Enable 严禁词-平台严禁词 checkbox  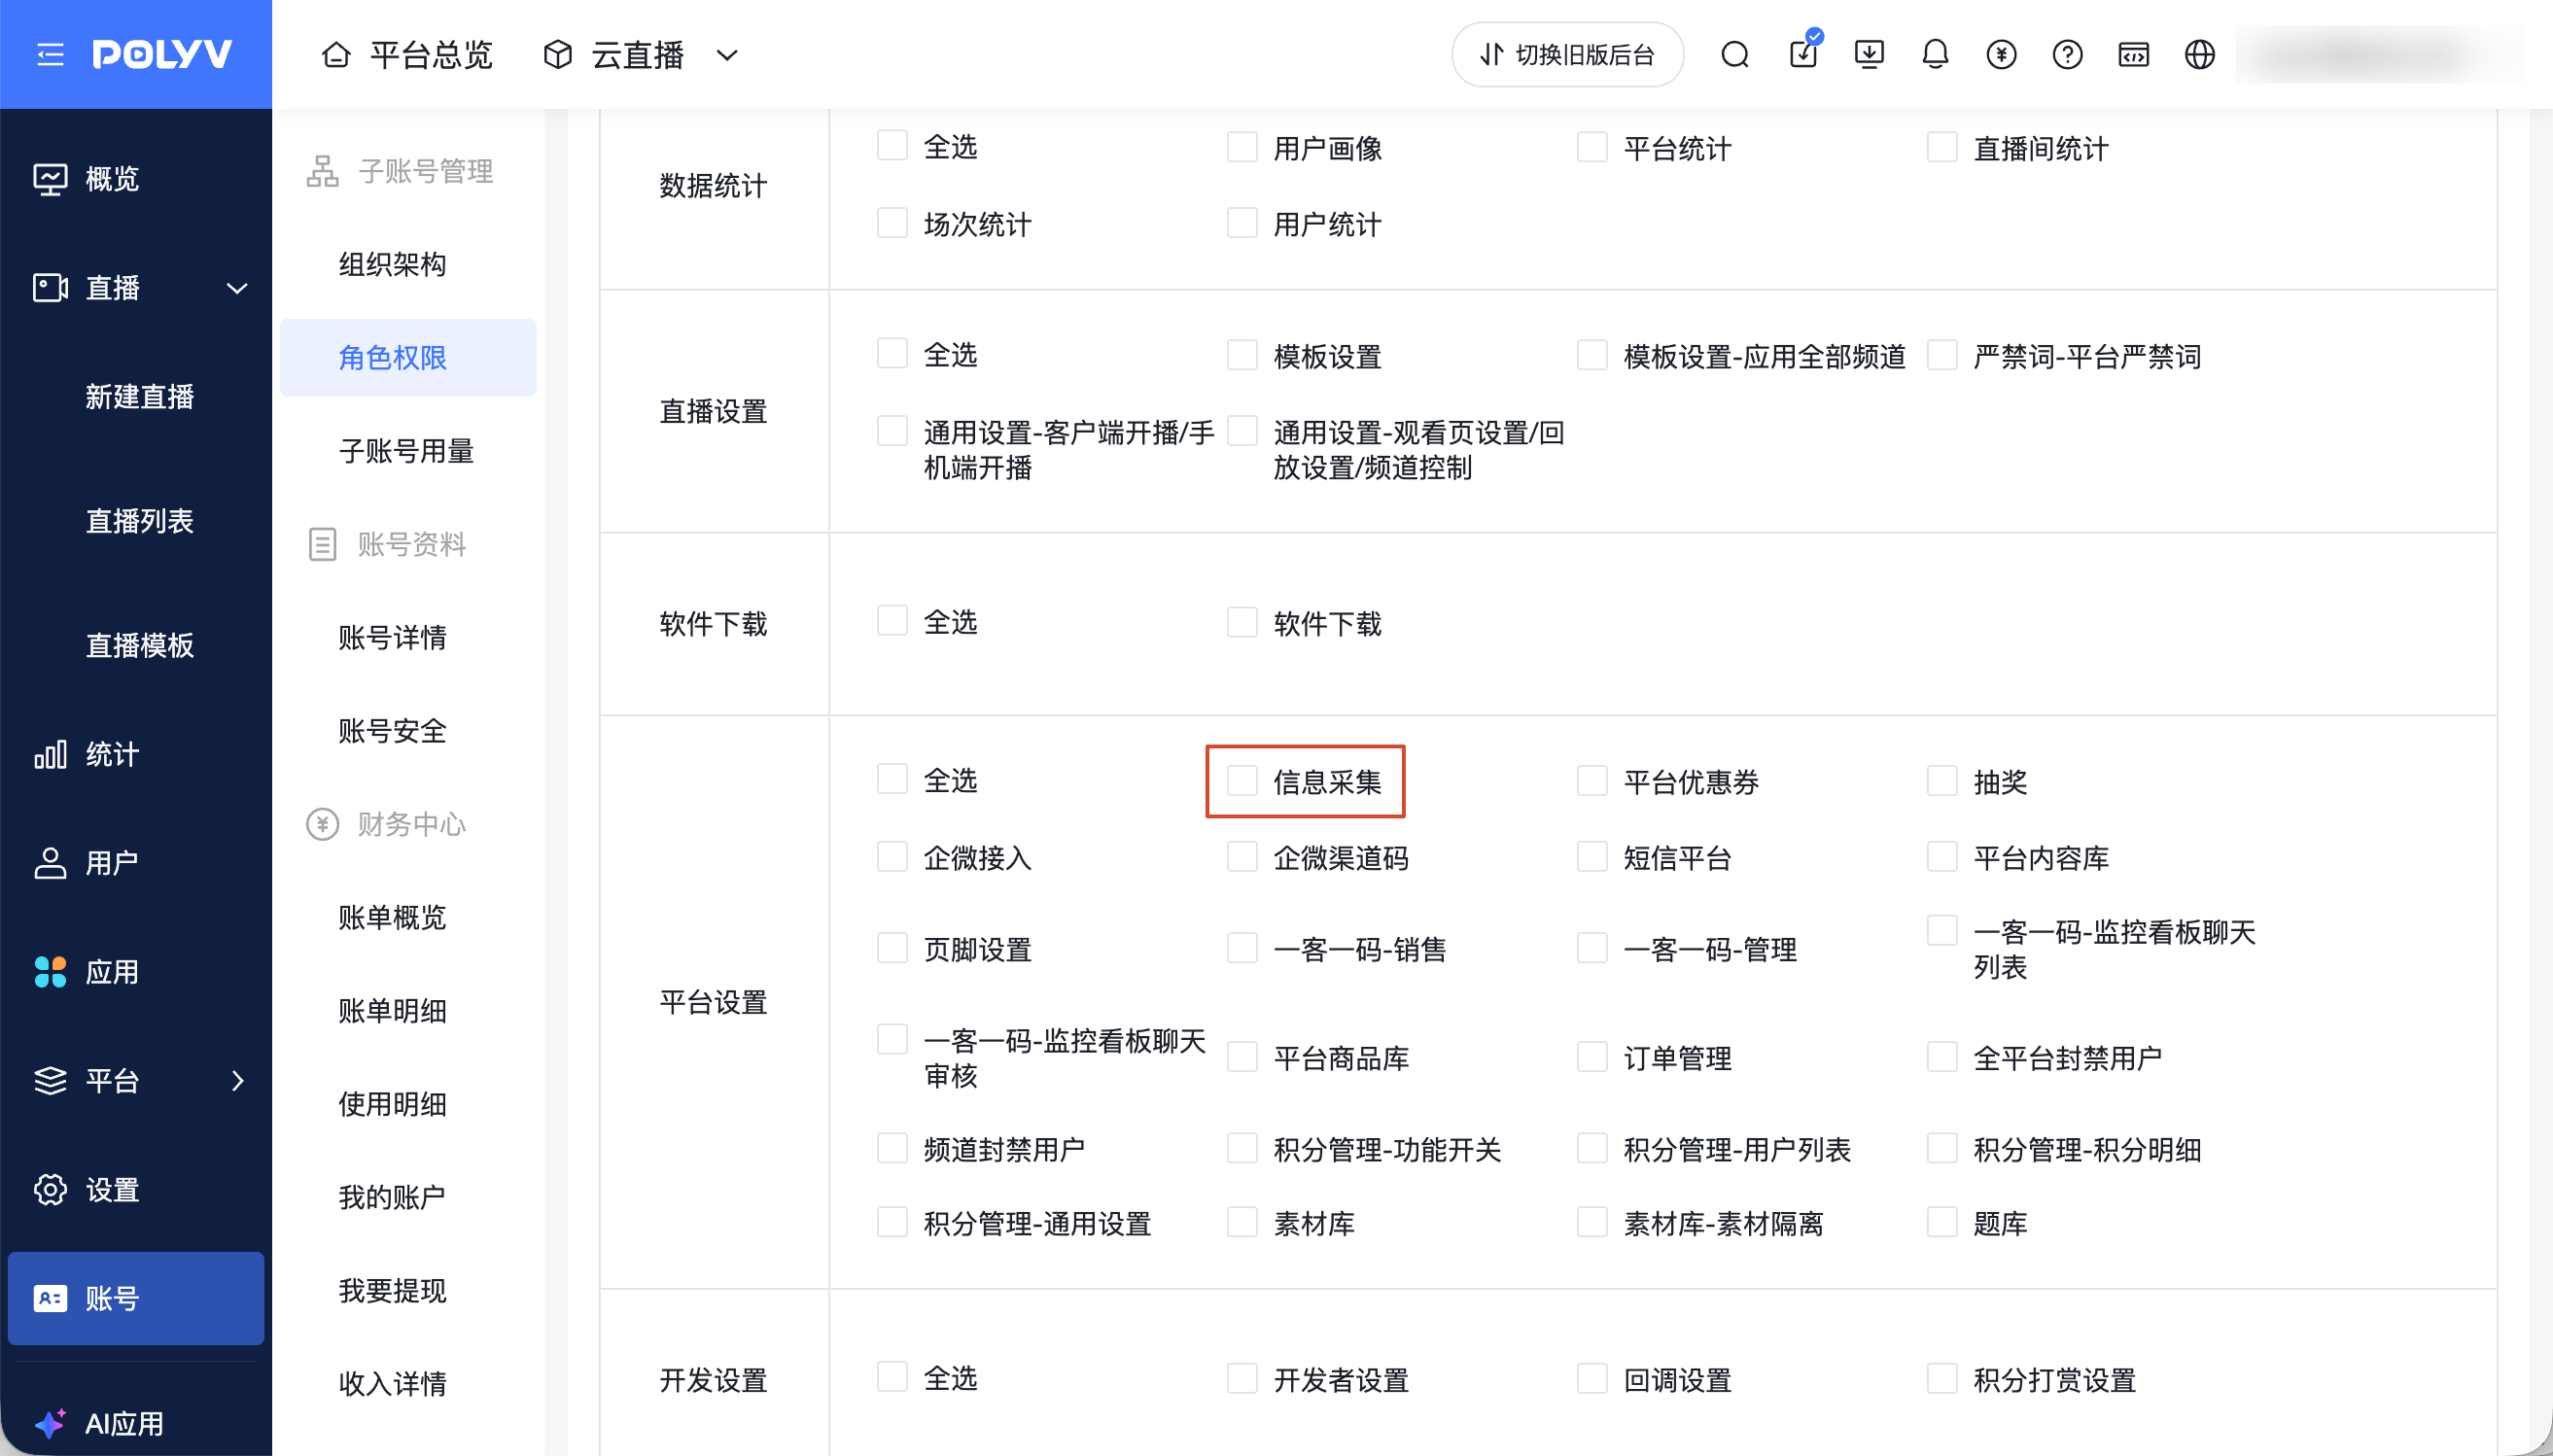pos(1942,355)
